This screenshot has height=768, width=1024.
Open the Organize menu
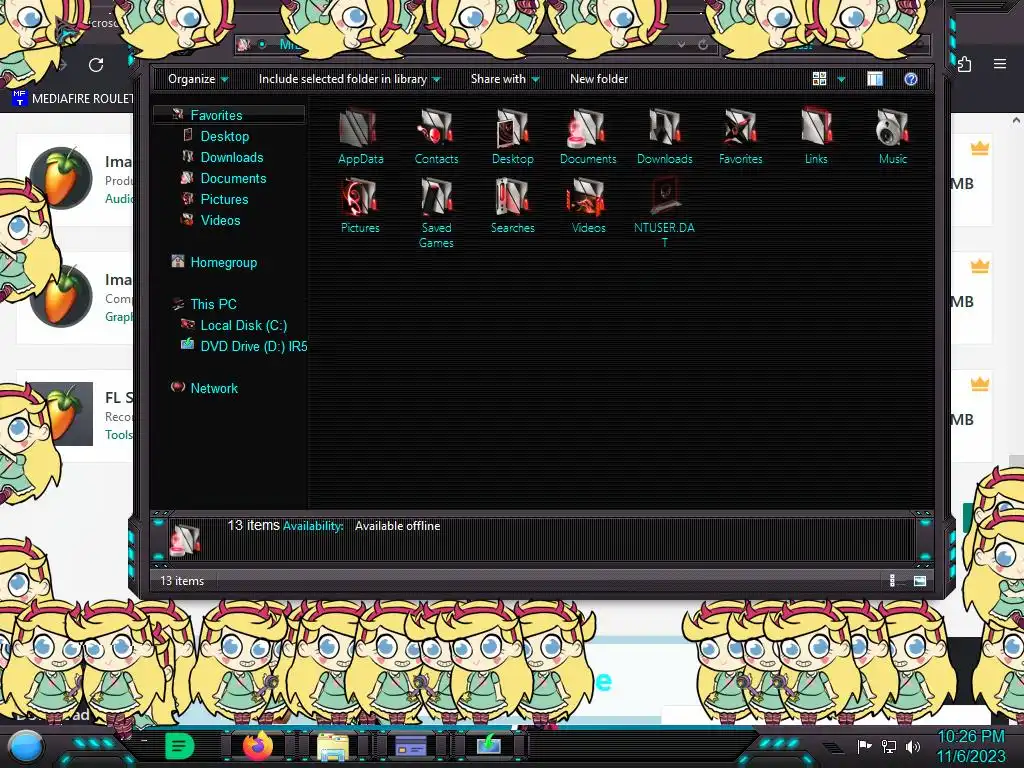coord(198,79)
